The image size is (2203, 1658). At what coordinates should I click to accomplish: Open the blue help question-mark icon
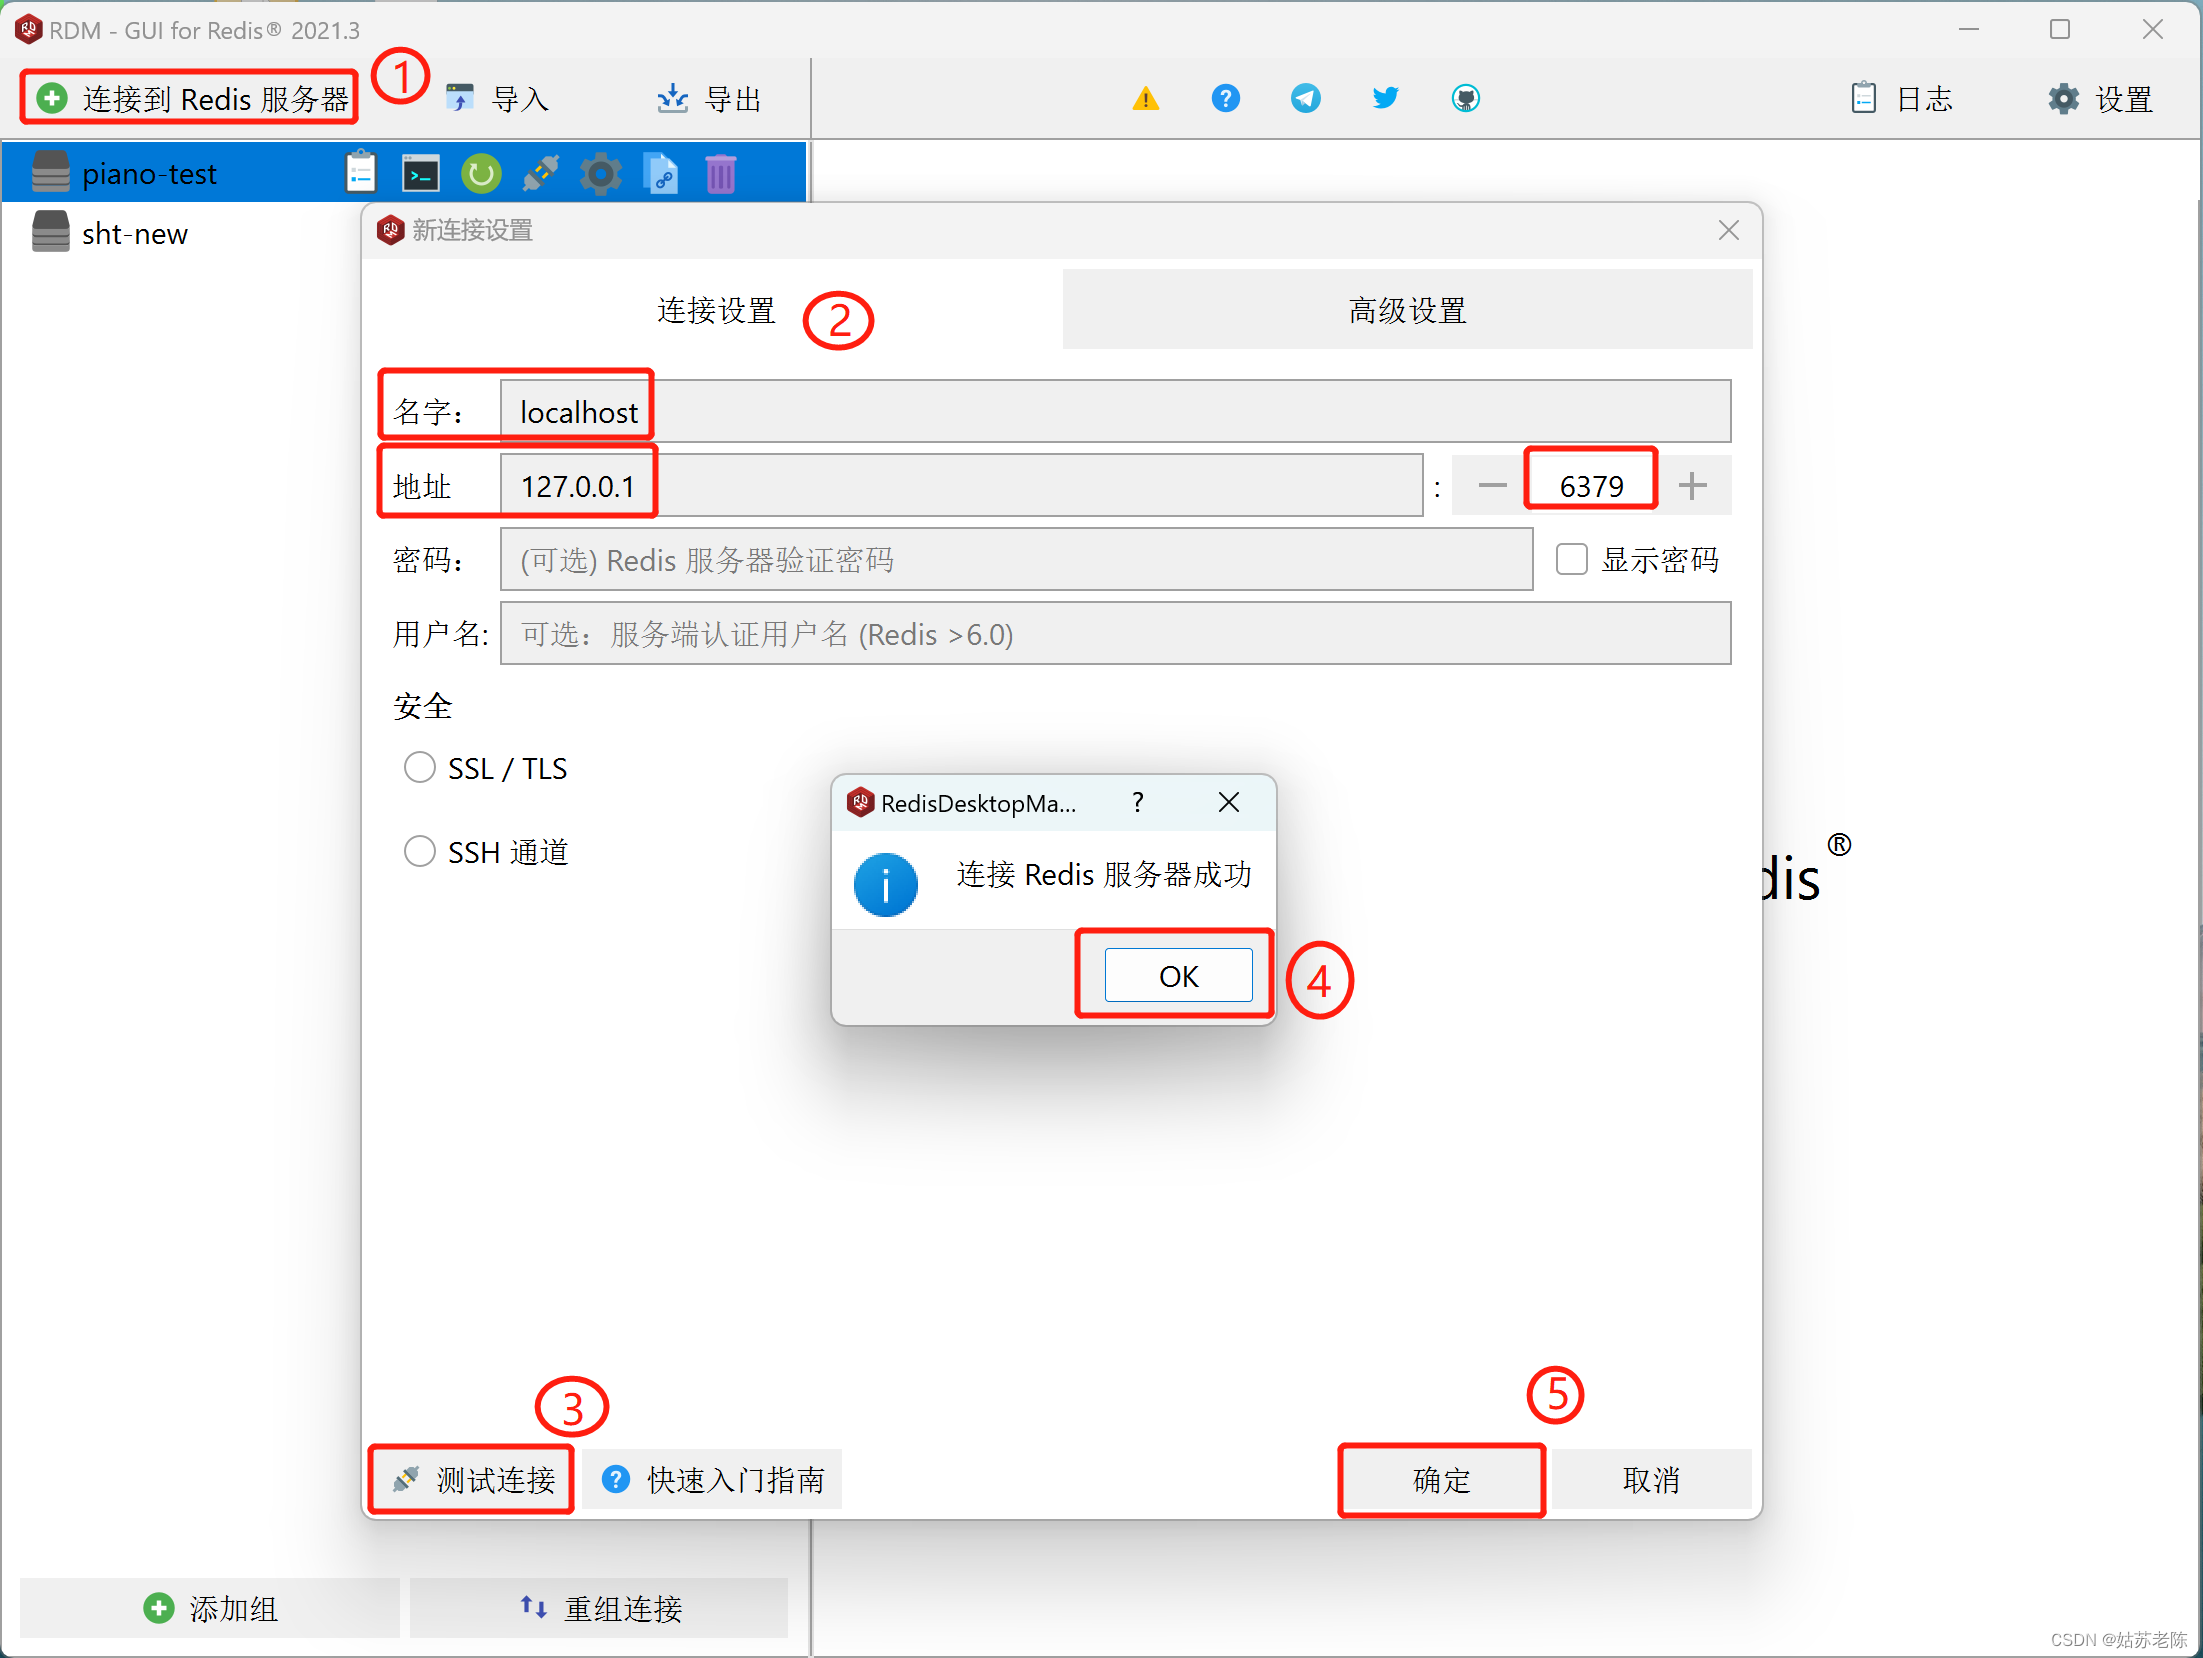tap(1226, 98)
